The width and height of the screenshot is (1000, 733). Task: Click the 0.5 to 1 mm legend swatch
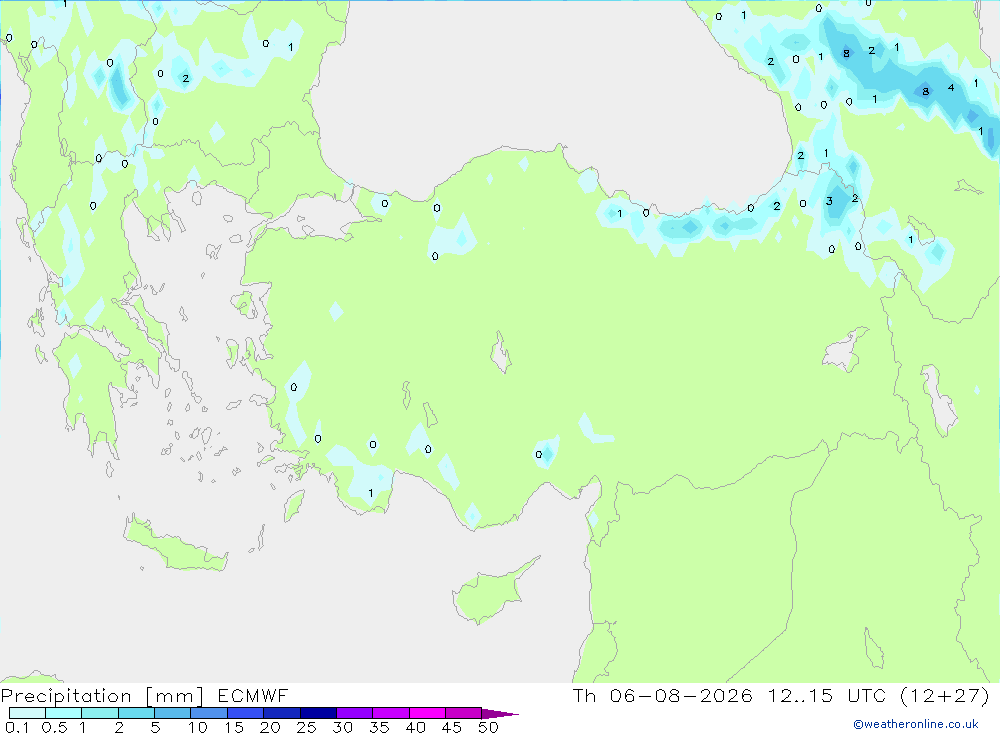click(x=64, y=713)
